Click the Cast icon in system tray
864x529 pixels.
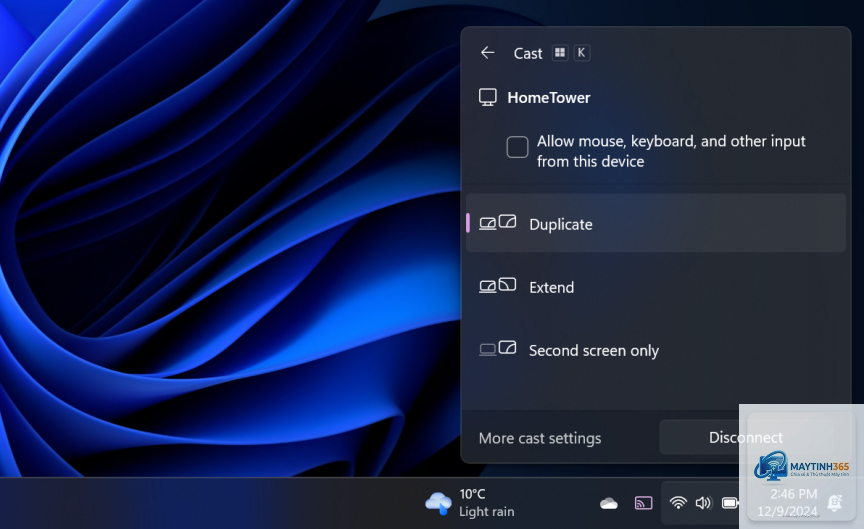click(x=644, y=503)
